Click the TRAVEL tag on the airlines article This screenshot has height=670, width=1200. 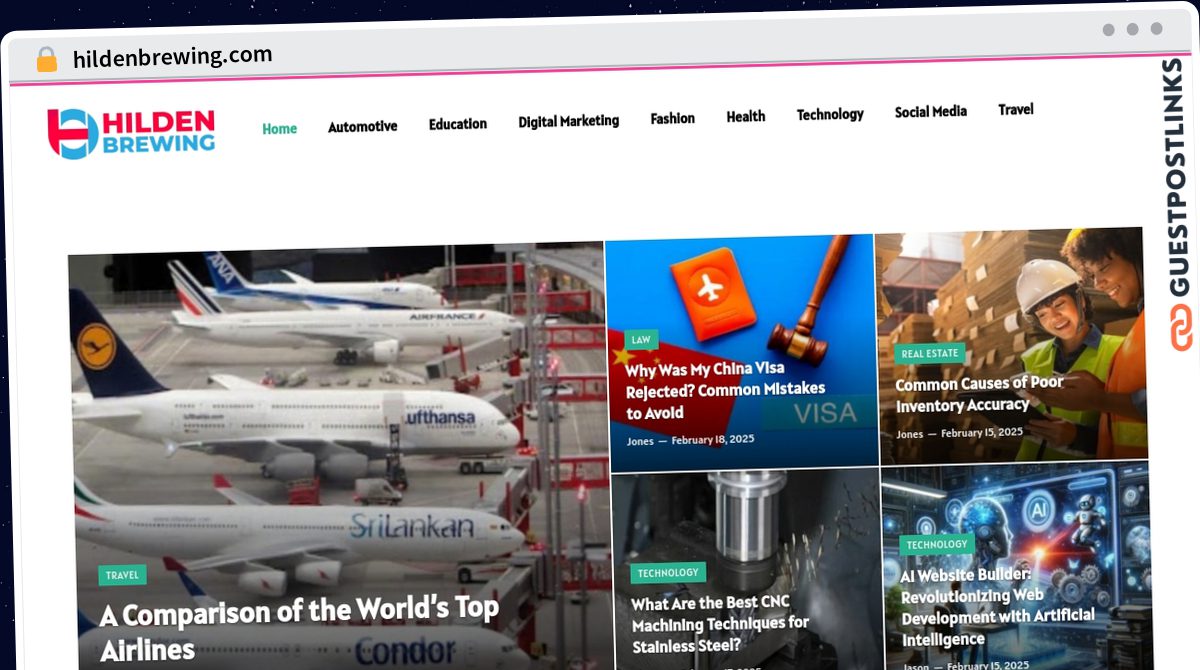point(122,575)
